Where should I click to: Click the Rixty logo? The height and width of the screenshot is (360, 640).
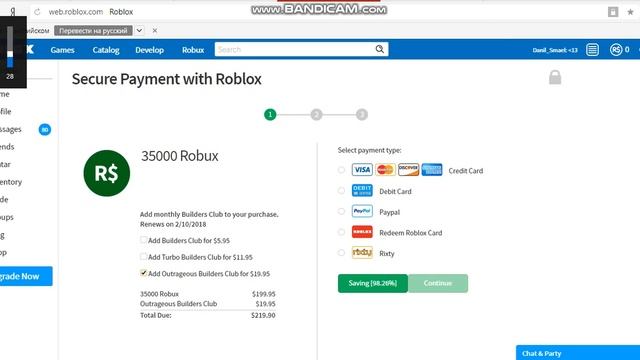coord(362,253)
